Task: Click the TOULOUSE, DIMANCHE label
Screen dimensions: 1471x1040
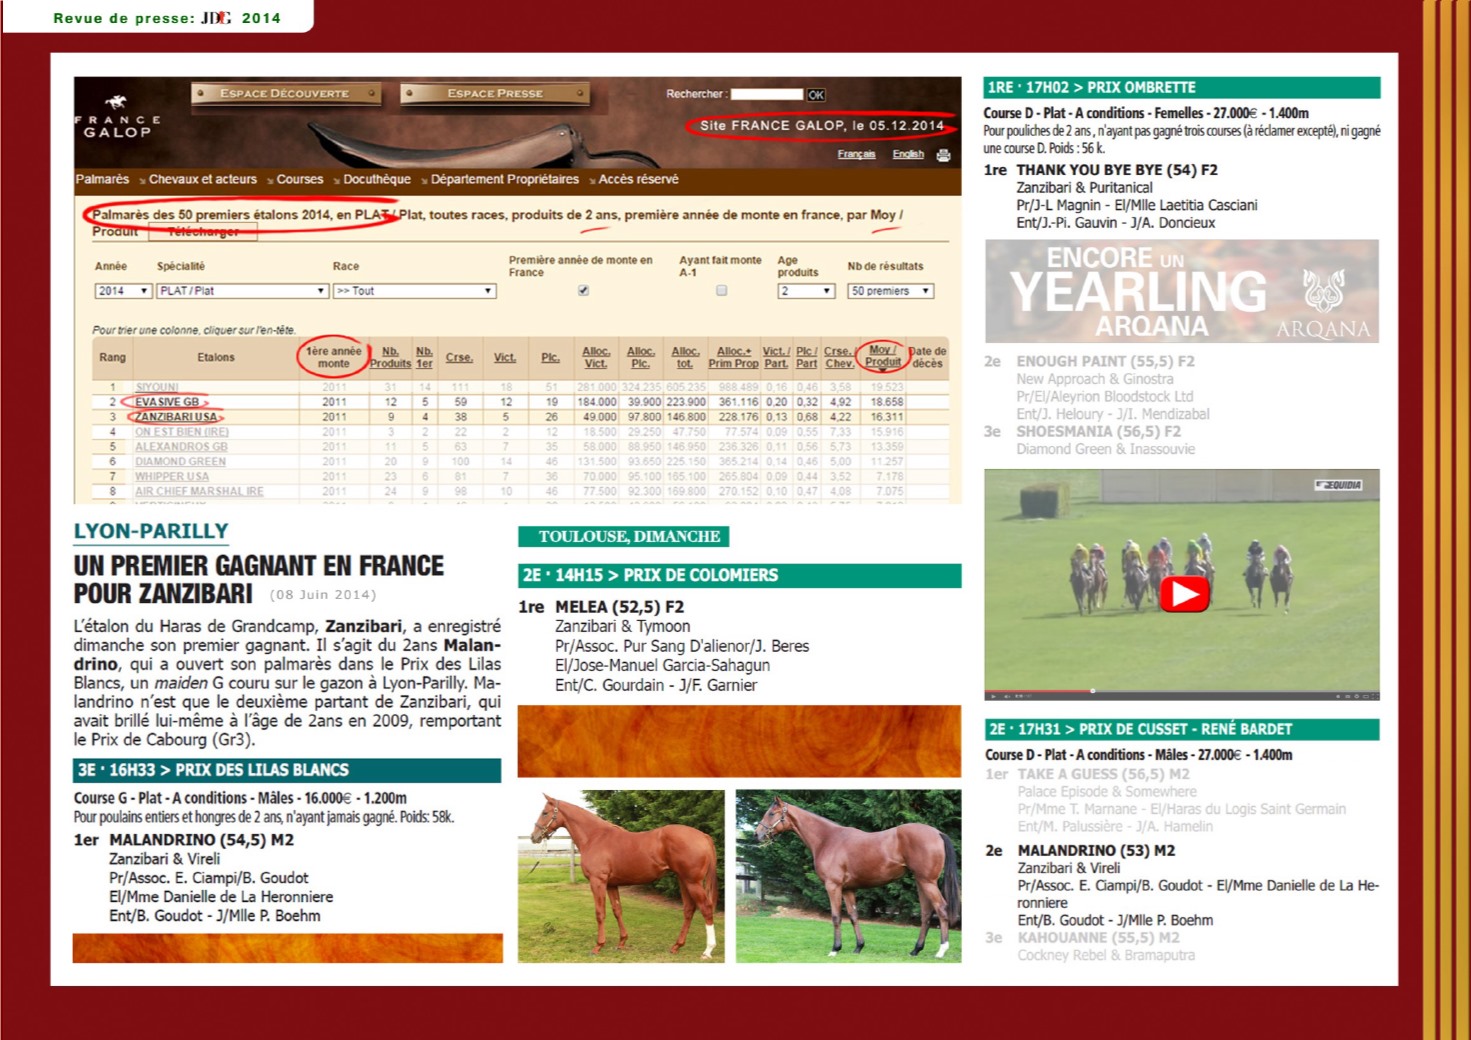Action: (x=623, y=537)
